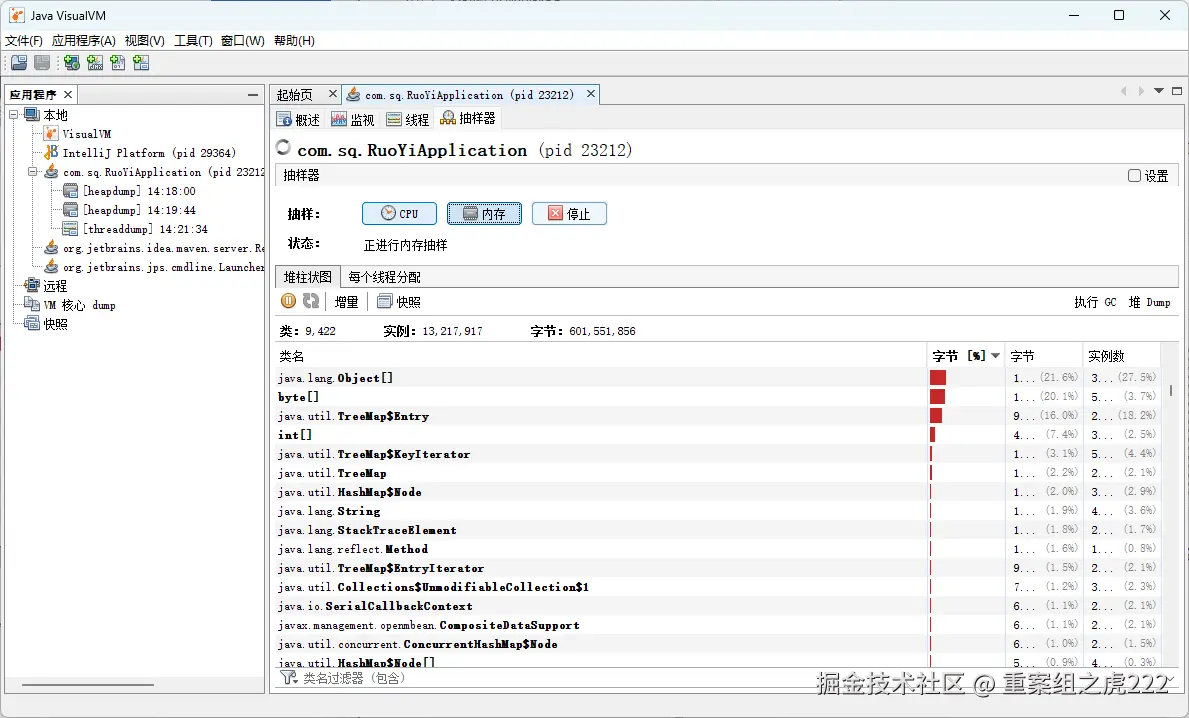Screen dimensions: 1189x718
Task: Go to the next tab arrow
Action: pyautogui.click(x=1141, y=91)
